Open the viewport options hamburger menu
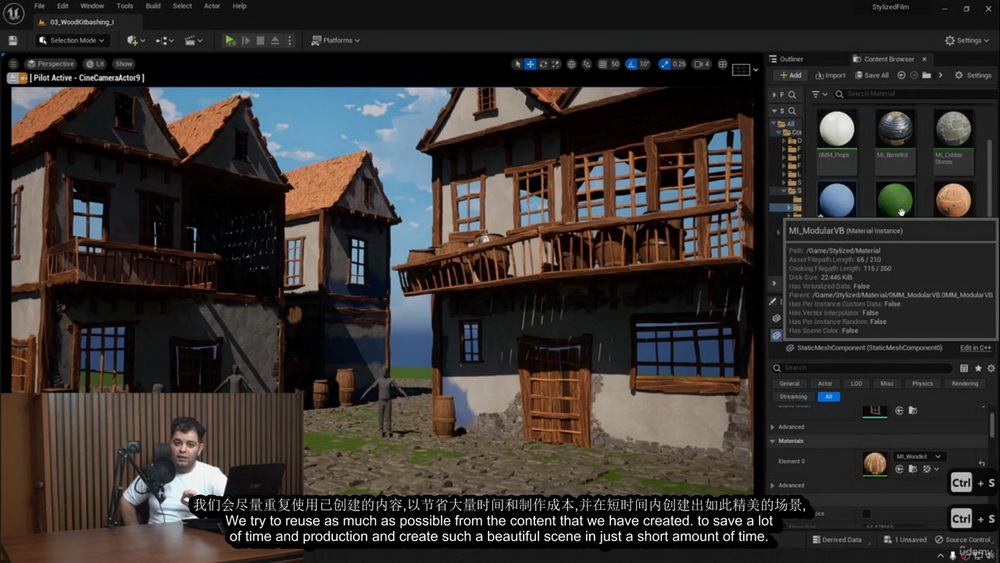The width and height of the screenshot is (1000, 563). [x=13, y=64]
